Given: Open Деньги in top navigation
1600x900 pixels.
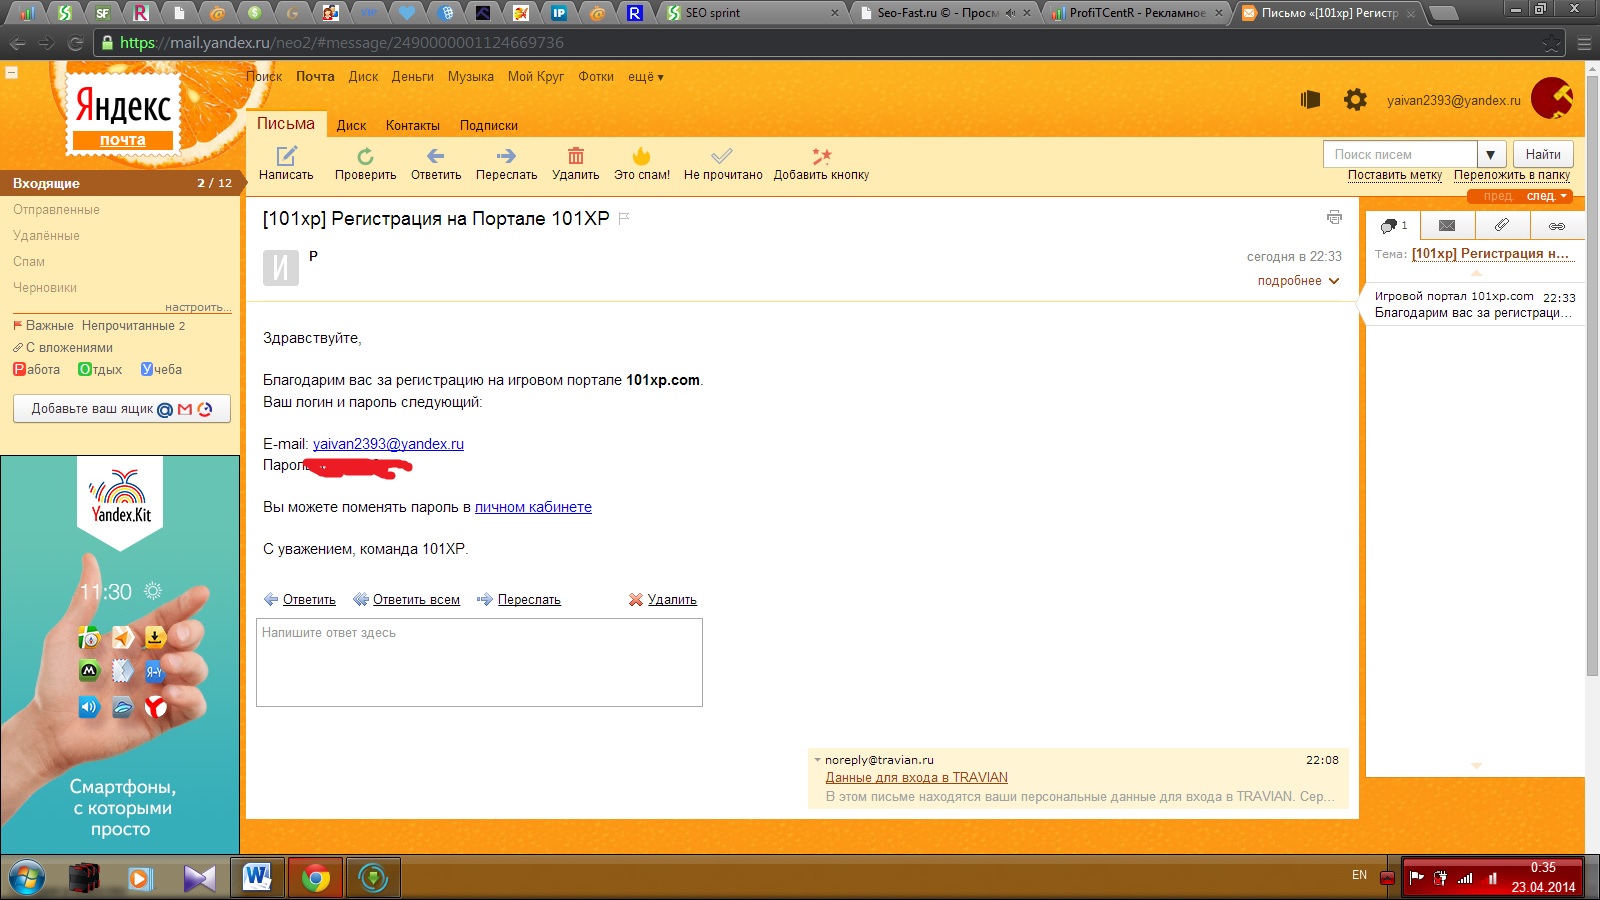Looking at the screenshot, I should tap(413, 77).
